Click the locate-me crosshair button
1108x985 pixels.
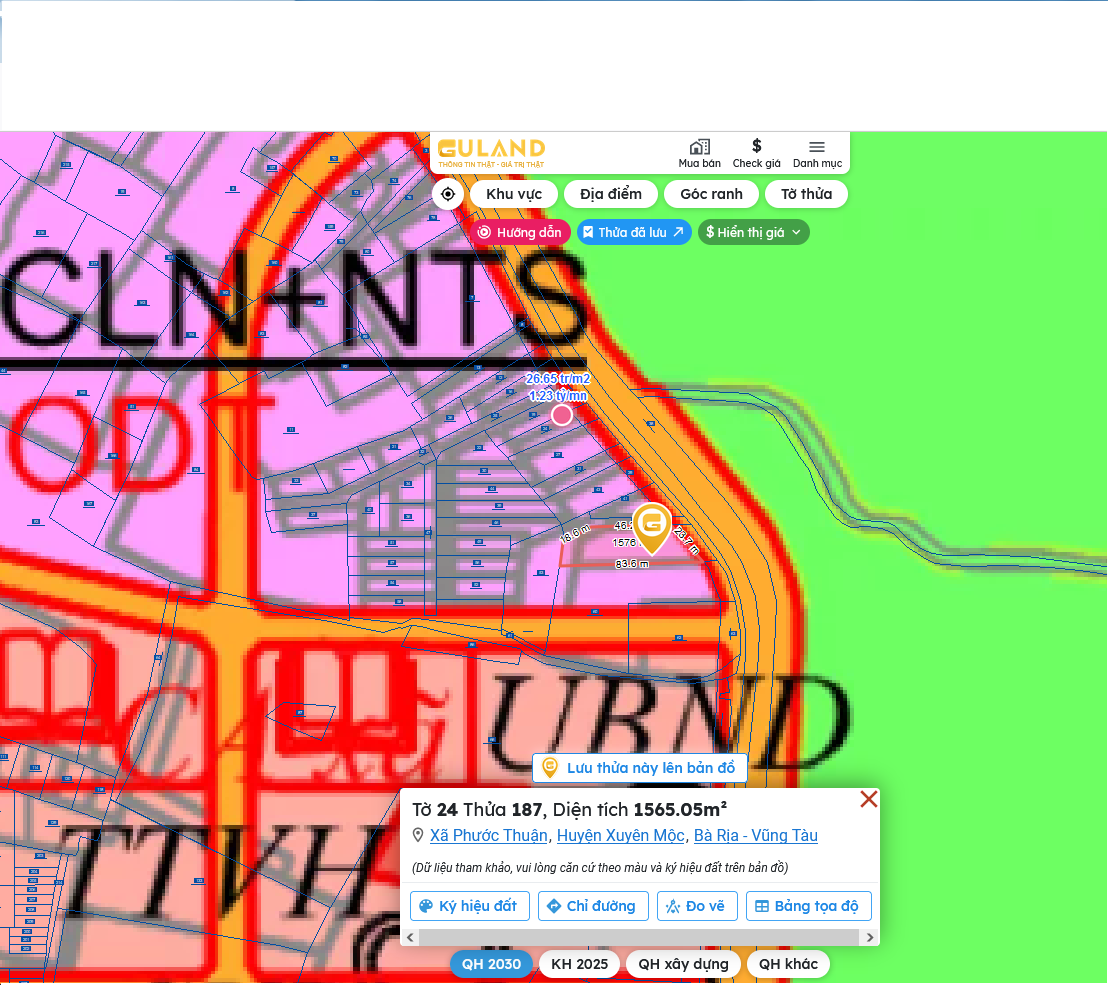(x=448, y=194)
